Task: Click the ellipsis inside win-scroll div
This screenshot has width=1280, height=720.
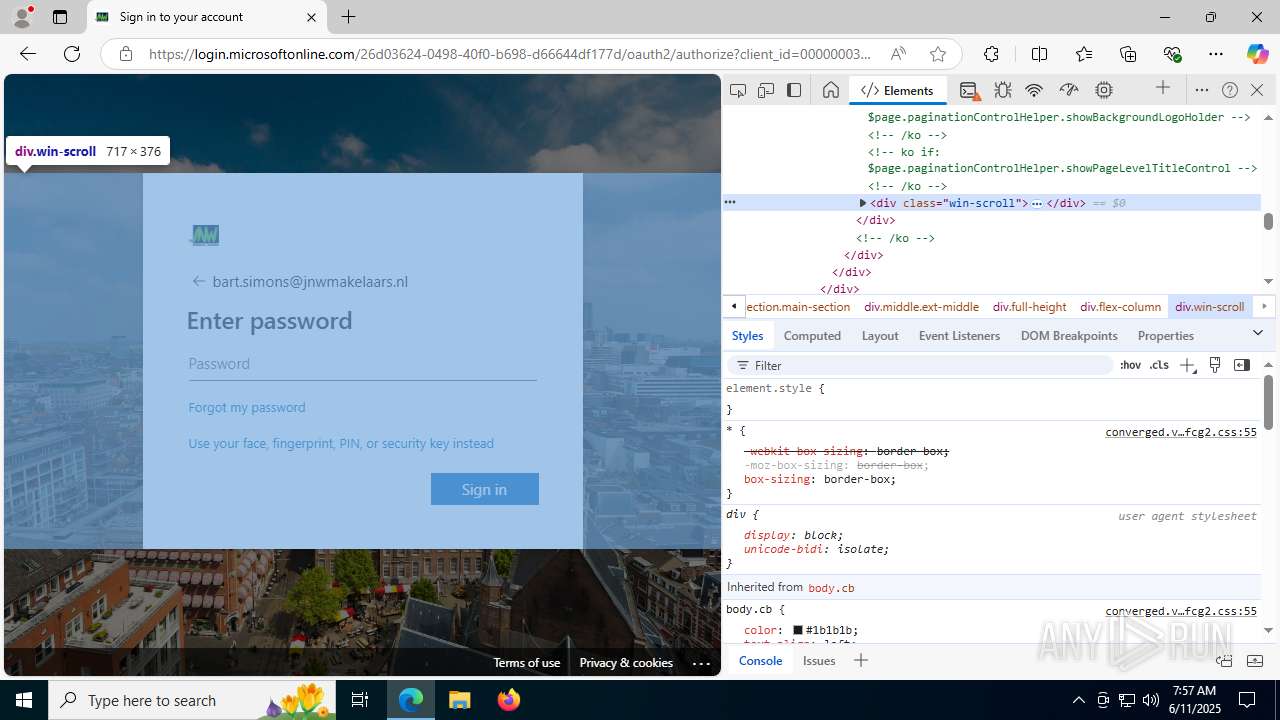Action: pos(1037,203)
